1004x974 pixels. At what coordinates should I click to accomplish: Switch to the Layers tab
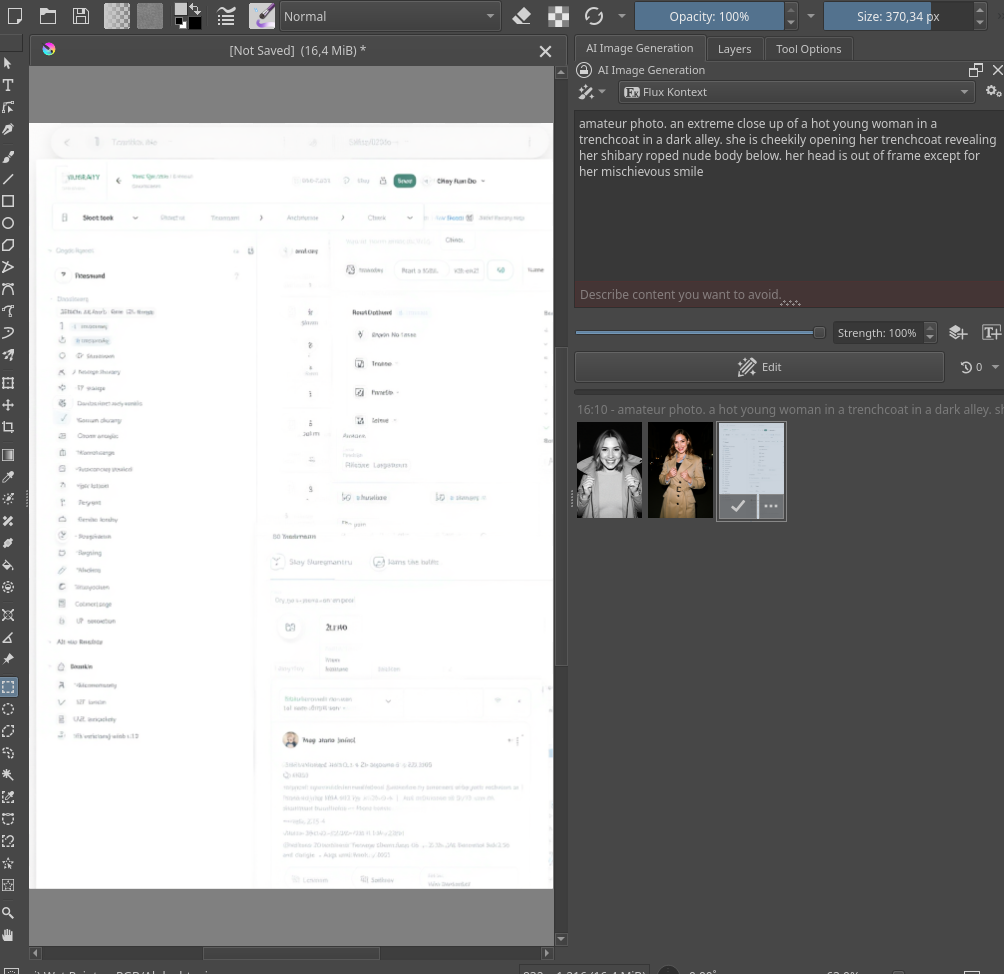[x=734, y=49]
